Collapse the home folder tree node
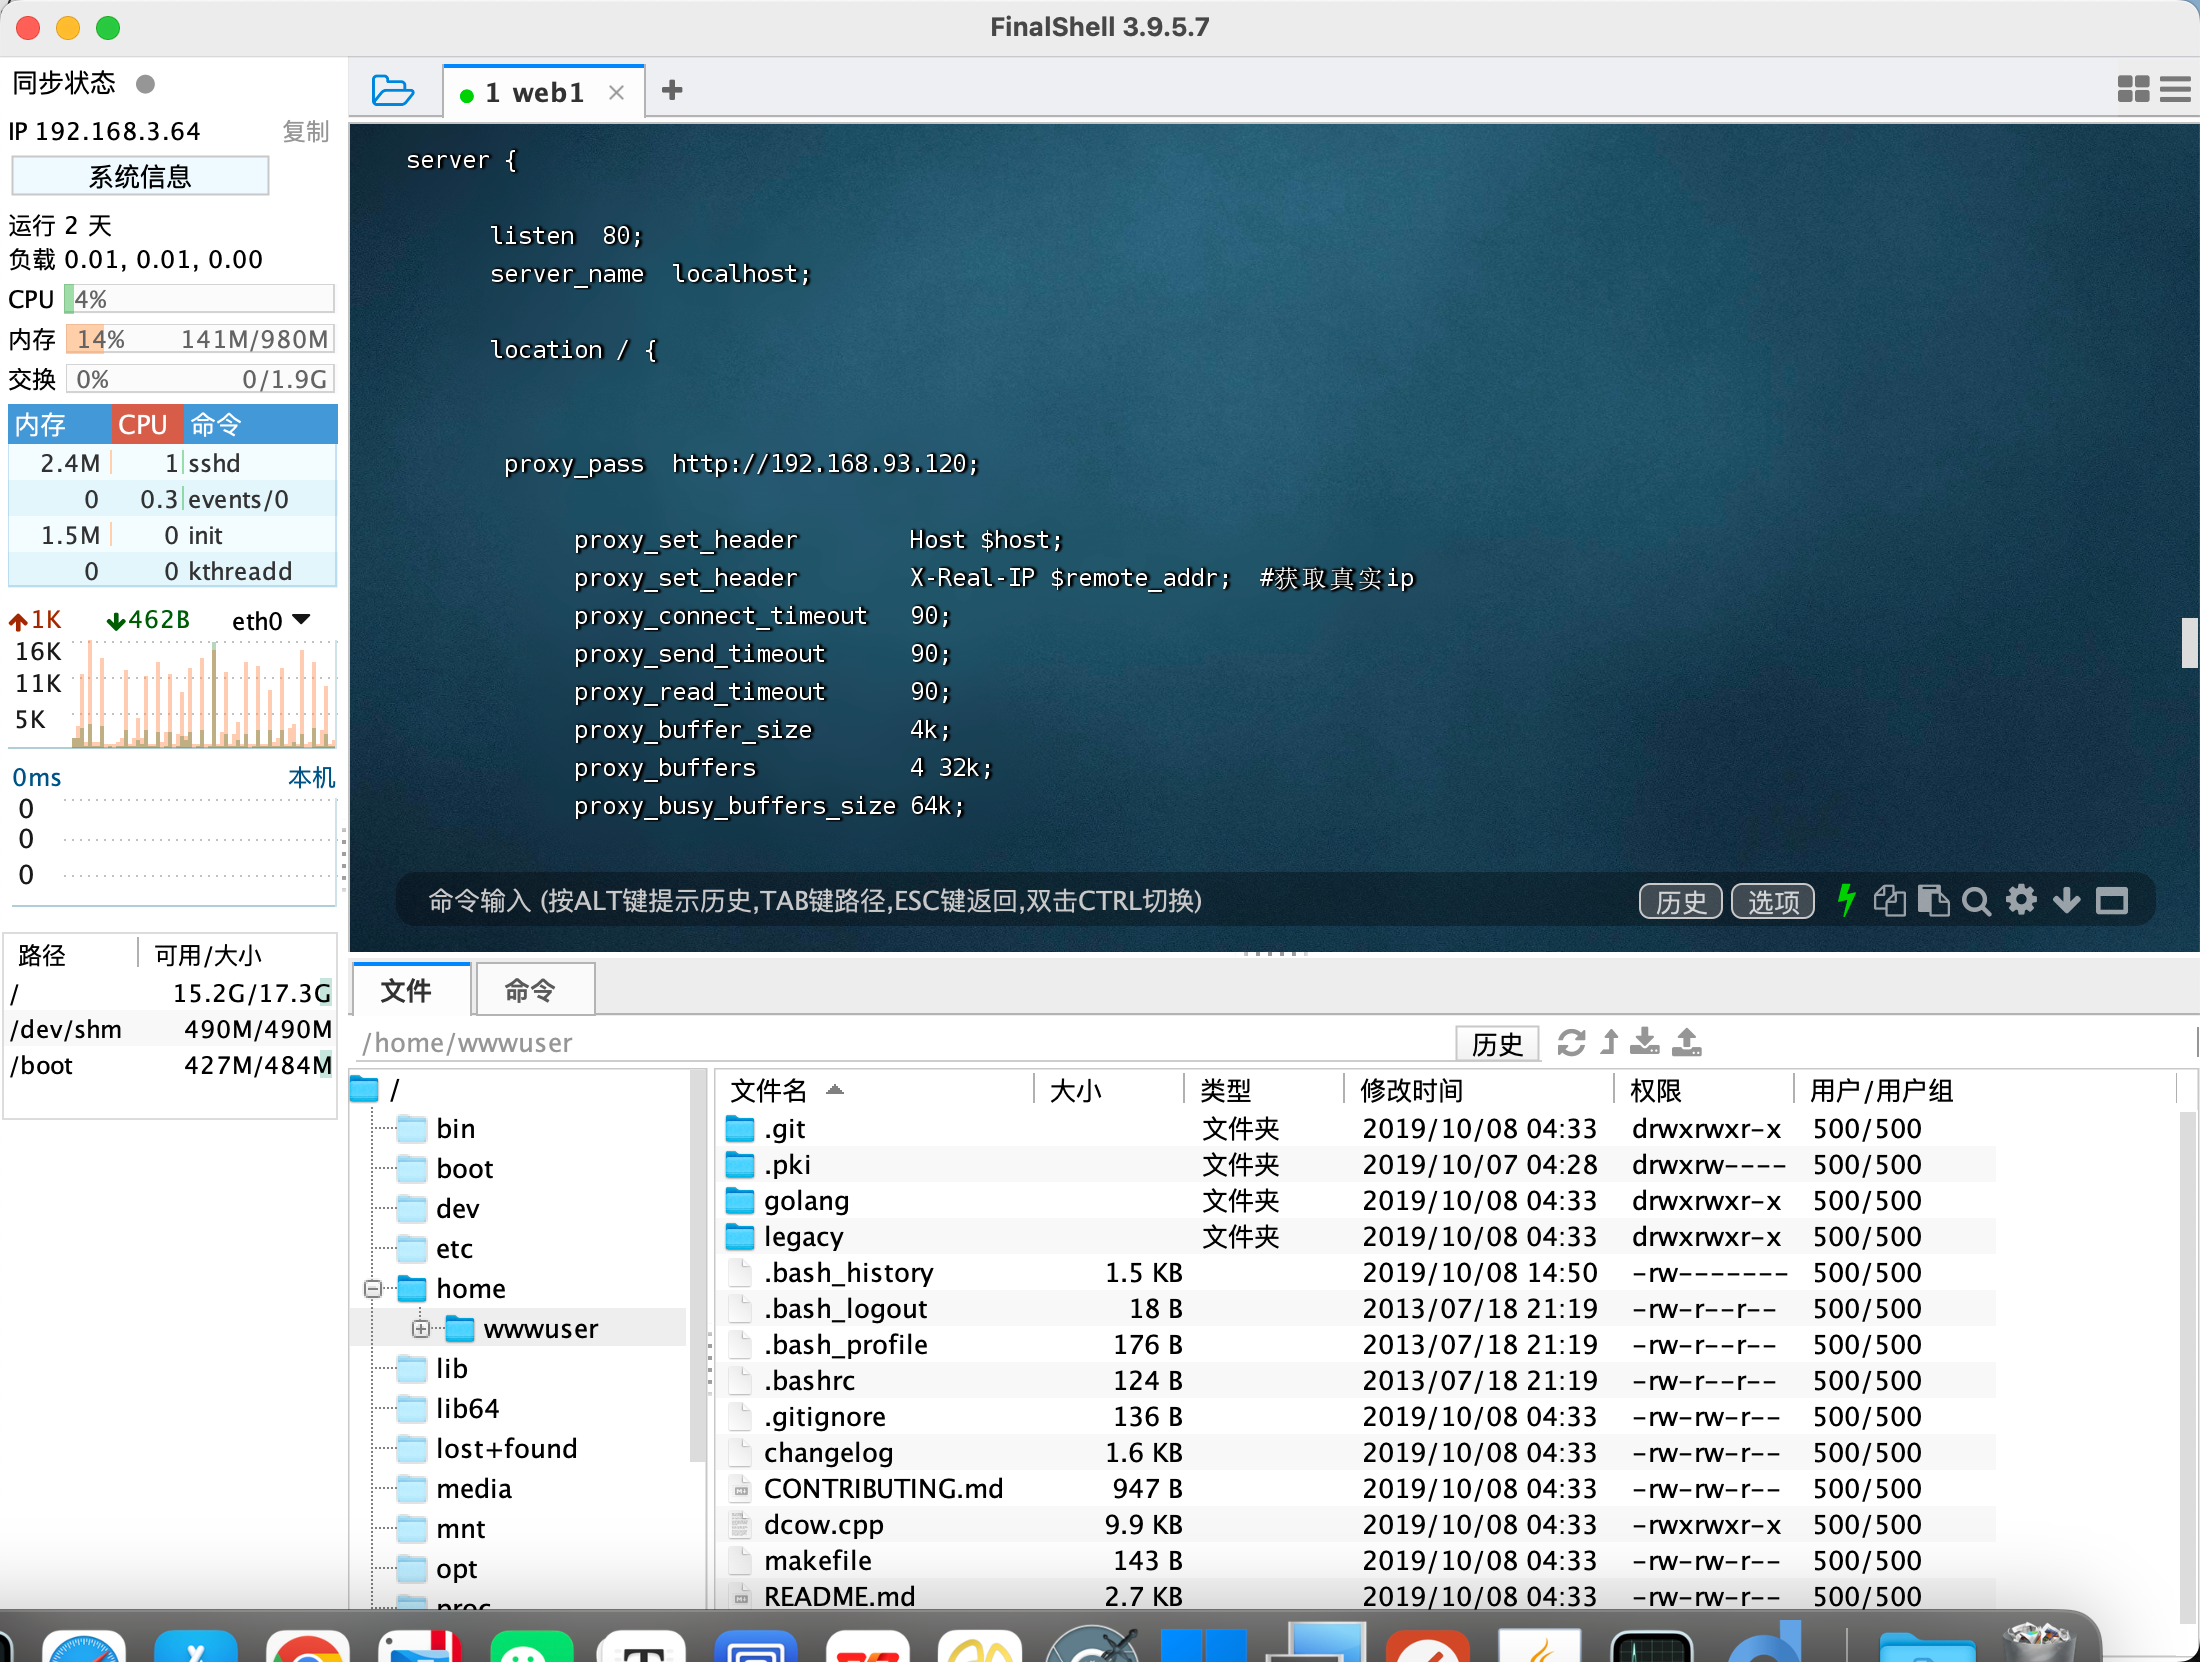The width and height of the screenshot is (2200, 1662). coord(373,1288)
